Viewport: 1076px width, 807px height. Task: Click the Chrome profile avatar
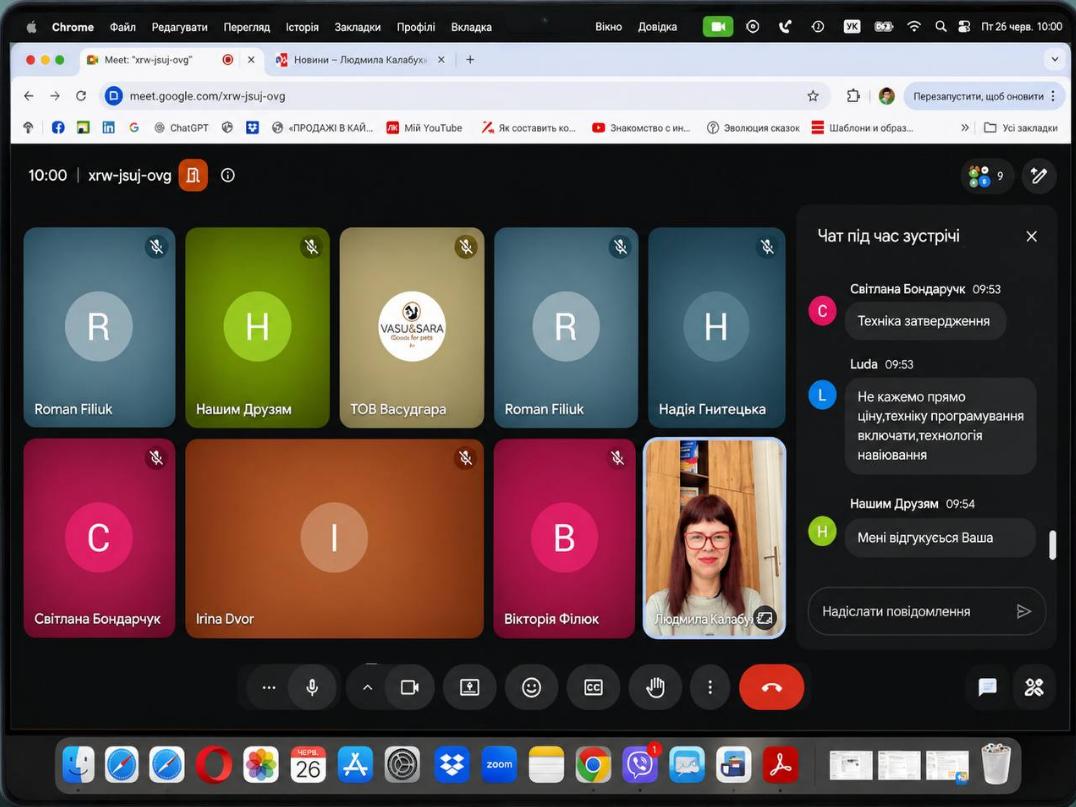[x=887, y=96]
